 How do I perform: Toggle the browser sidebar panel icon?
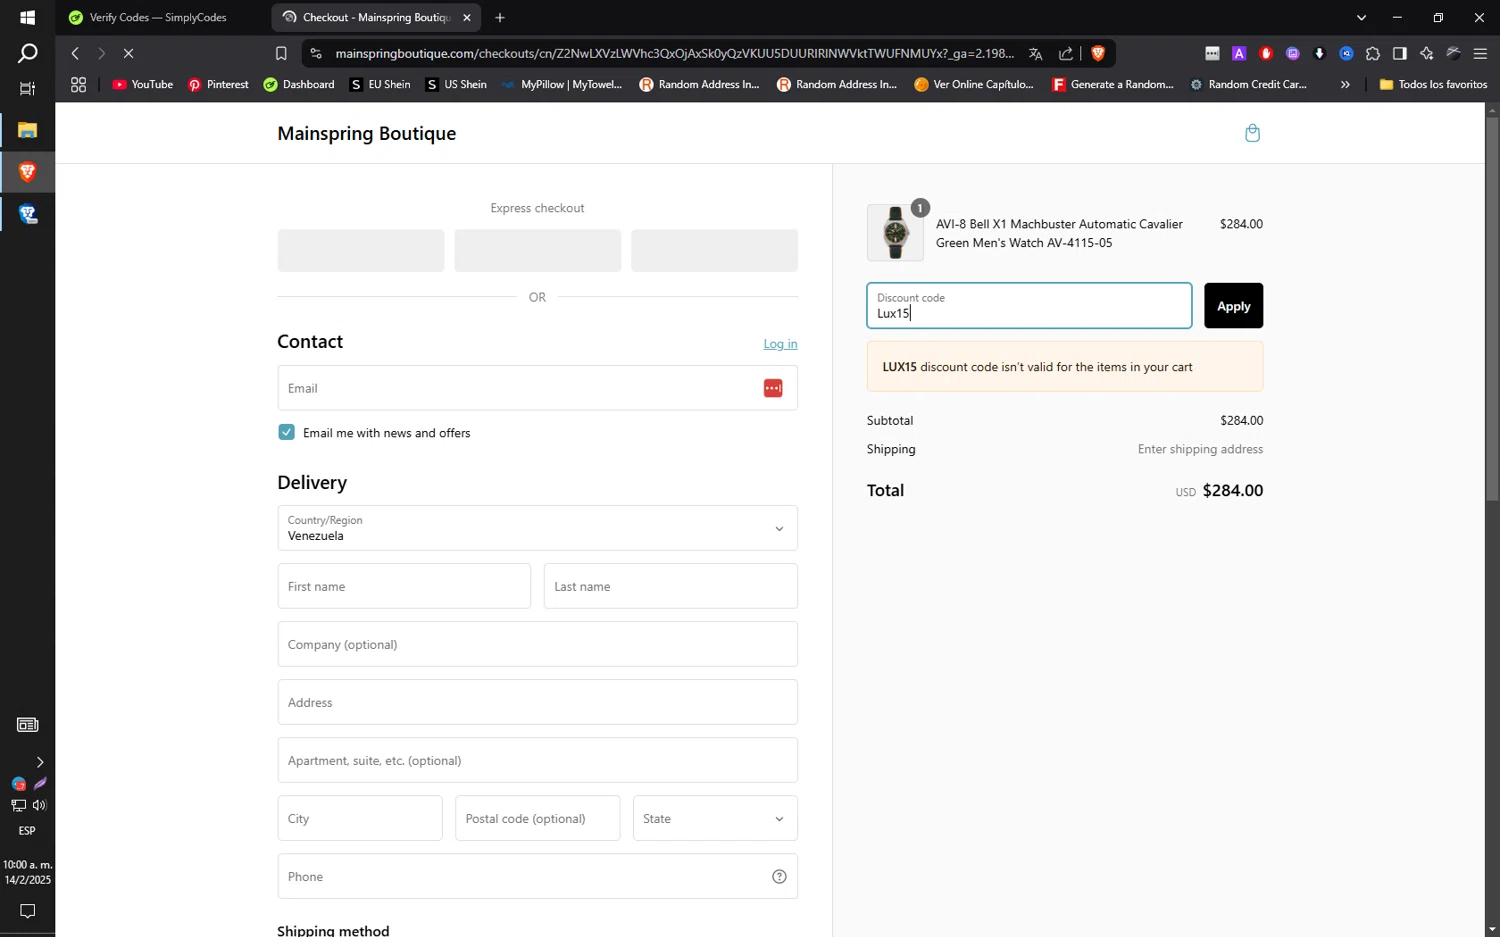tap(1400, 53)
